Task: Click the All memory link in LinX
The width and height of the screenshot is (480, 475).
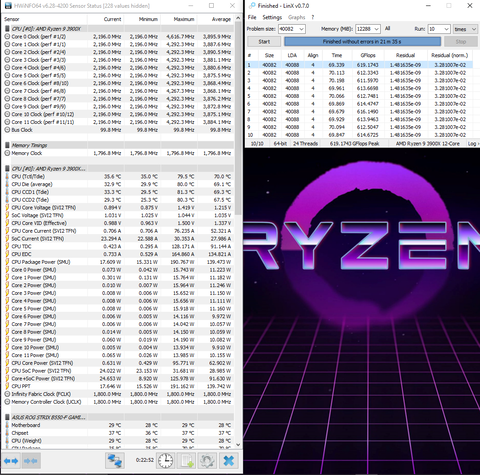Action: click(x=387, y=29)
